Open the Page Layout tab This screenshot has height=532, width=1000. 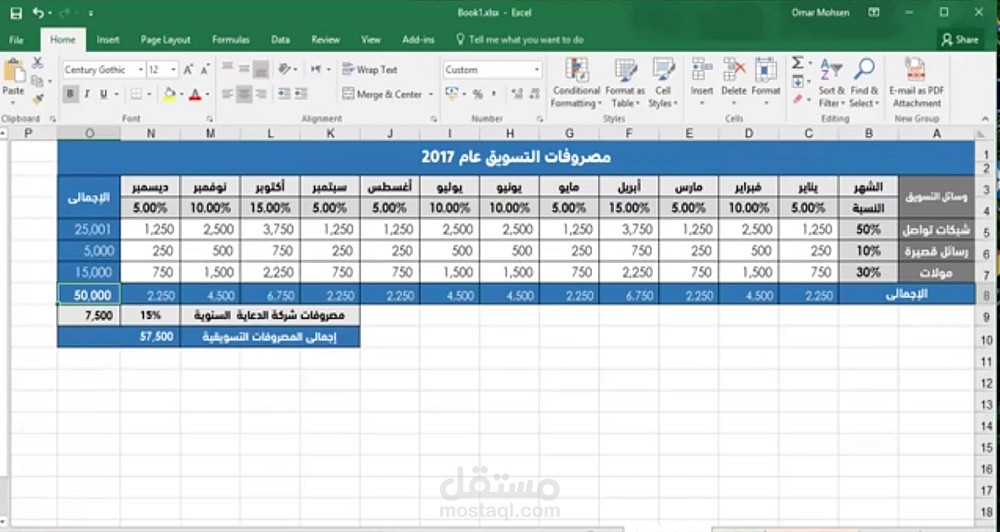pyautogui.click(x=165, y=40)
